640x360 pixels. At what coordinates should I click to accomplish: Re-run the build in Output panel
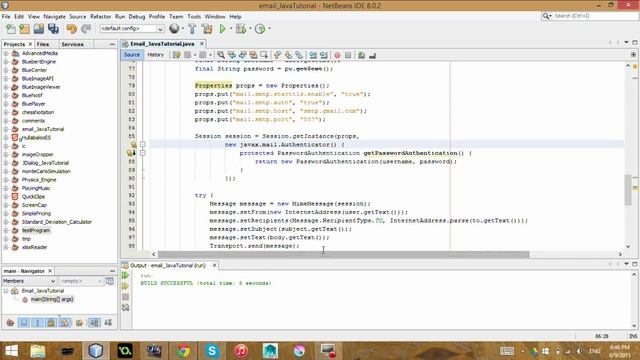(x=125, y=276)
